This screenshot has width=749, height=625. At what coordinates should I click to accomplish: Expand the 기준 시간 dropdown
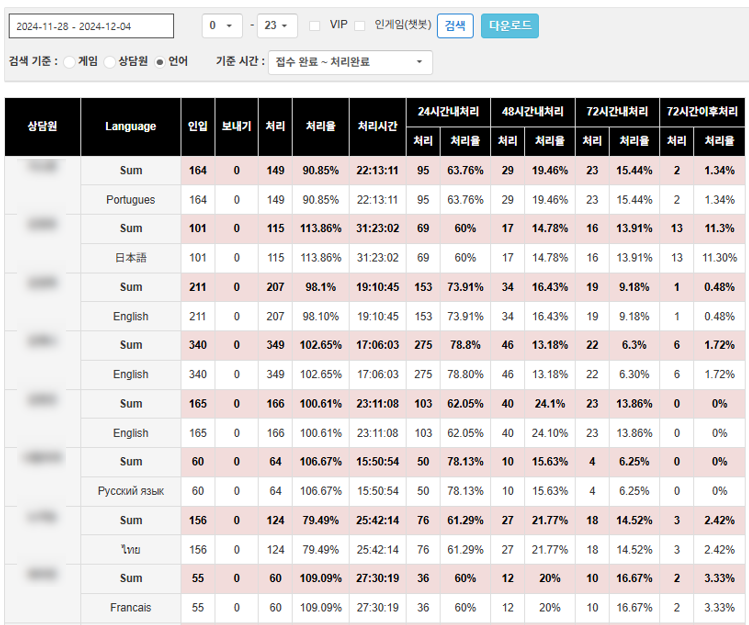click(350, 62)
